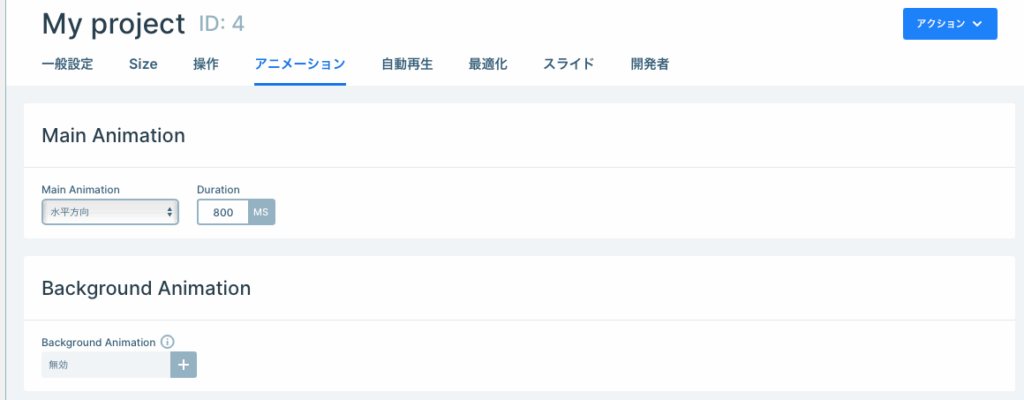Click the Duration field label
The image size is (1024, 400).
(218, 190)
